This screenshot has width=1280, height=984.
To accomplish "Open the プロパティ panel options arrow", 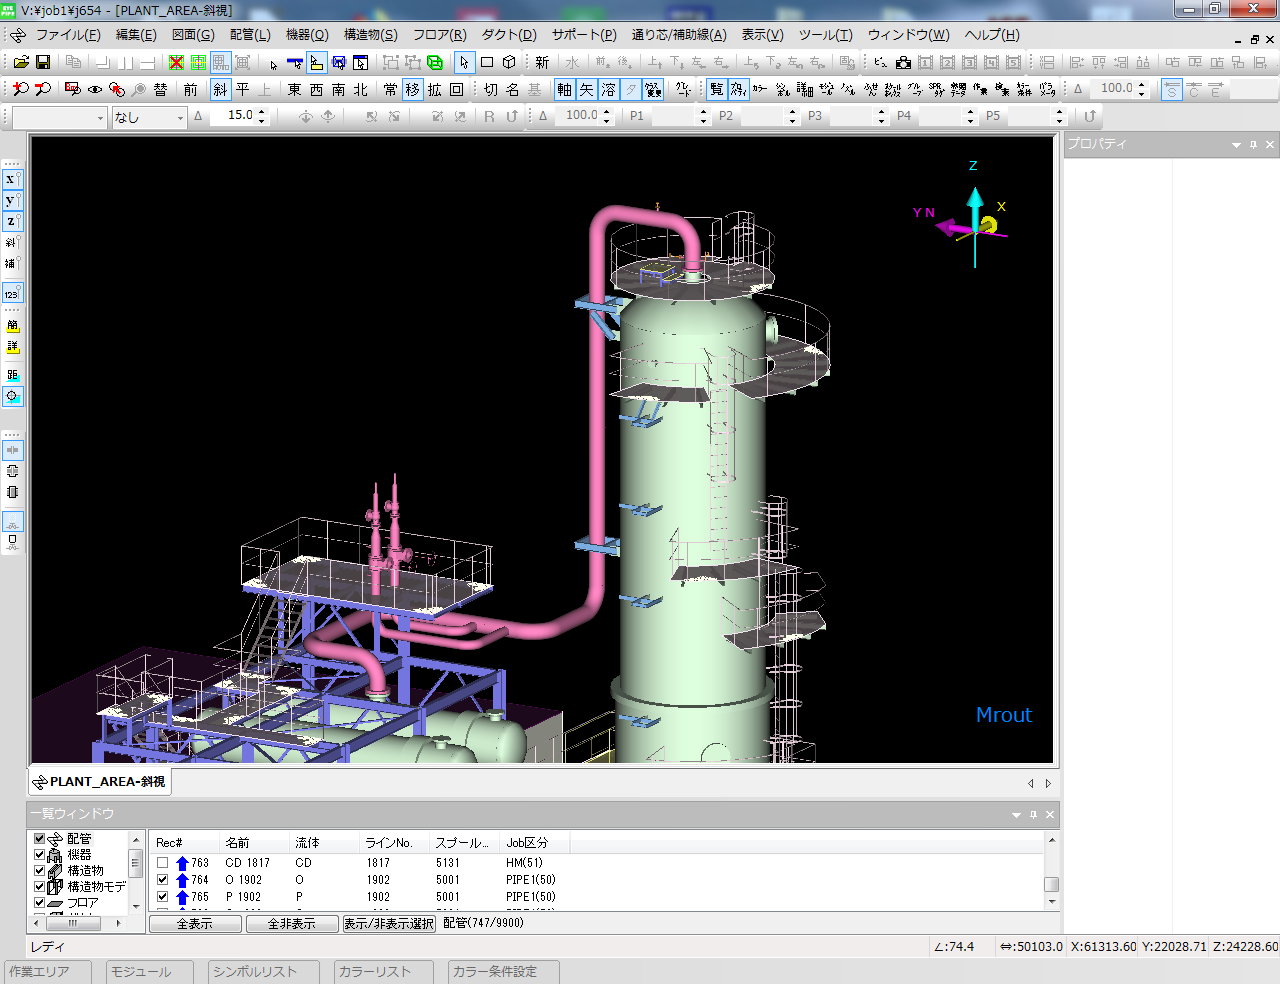I will point(1236,145).
